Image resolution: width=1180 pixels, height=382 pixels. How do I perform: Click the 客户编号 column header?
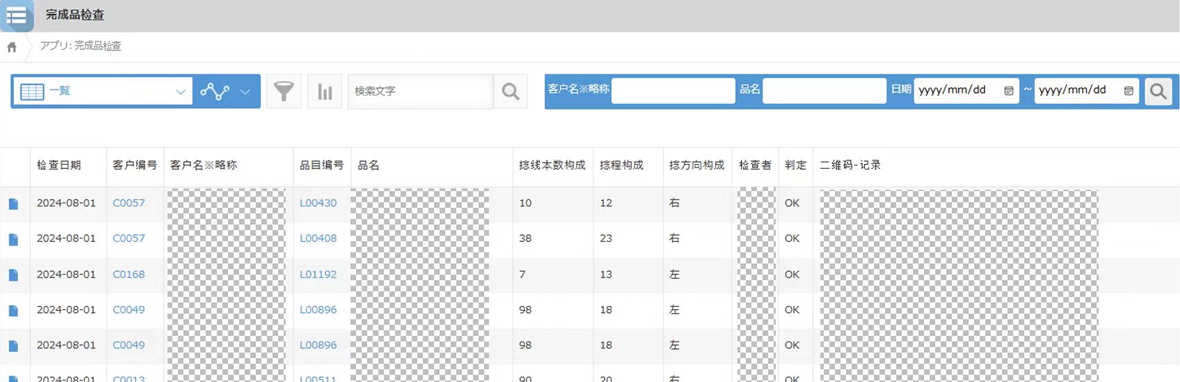(x=135, y=165)
